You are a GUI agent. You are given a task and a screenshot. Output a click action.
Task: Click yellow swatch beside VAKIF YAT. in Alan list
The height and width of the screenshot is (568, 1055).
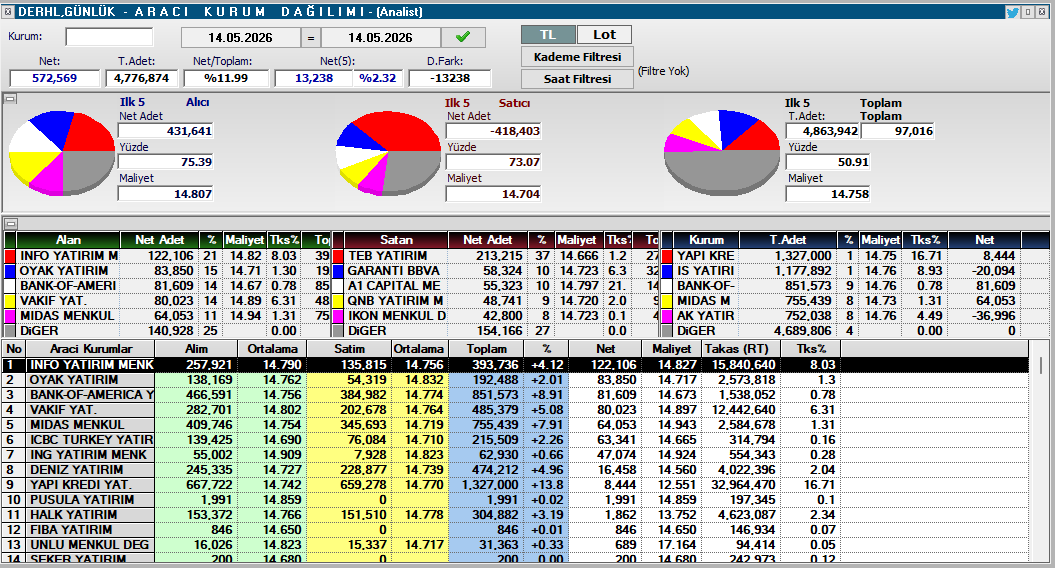[x=9, y=301]
